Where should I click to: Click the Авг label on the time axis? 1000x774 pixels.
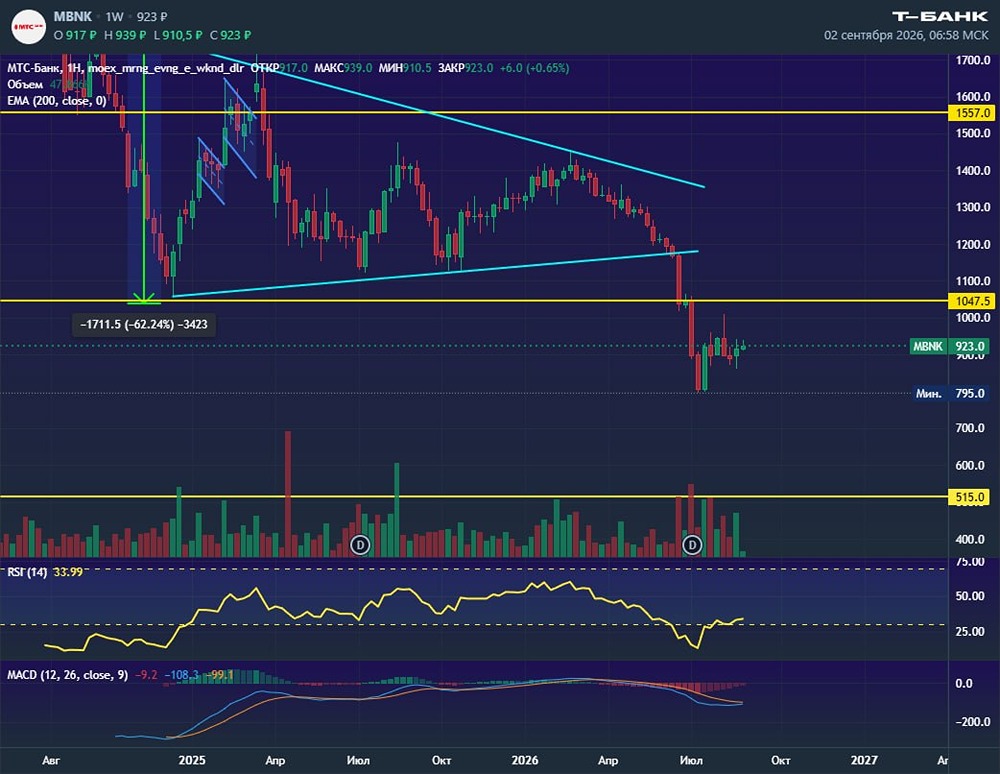(x=51, y=760)
